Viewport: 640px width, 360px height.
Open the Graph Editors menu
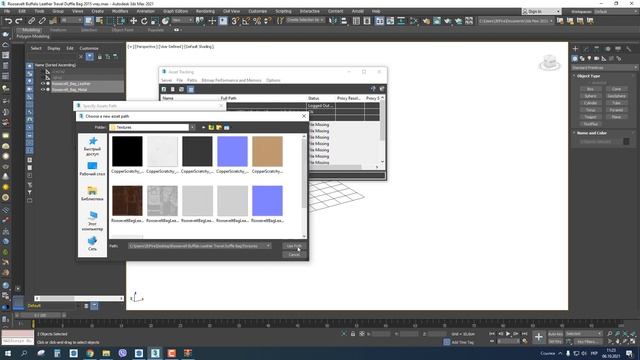pyautogui.click(x=176, y=11)
